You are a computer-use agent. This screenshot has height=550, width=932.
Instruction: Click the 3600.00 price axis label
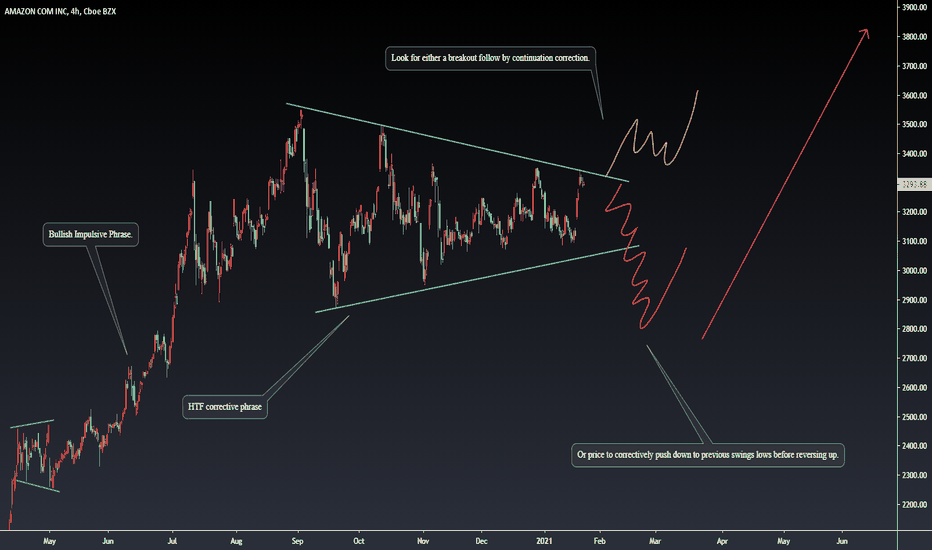[915, 95]
